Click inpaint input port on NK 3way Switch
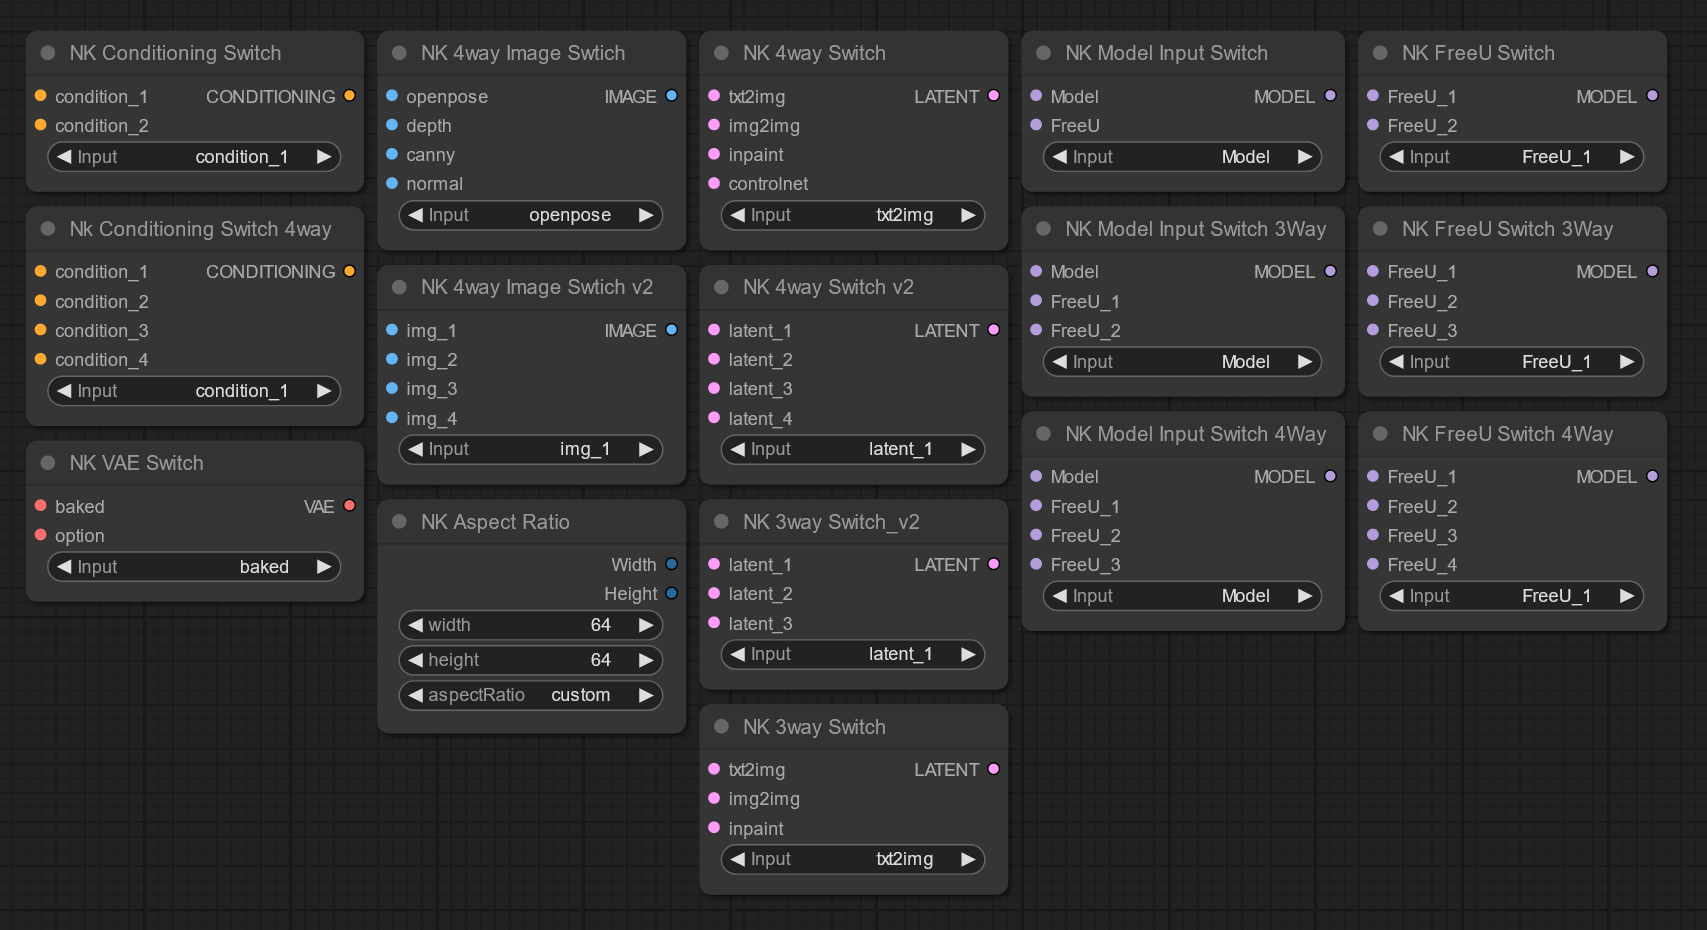The width and height of the screenshot is (1707, 930). coord(714,828)
